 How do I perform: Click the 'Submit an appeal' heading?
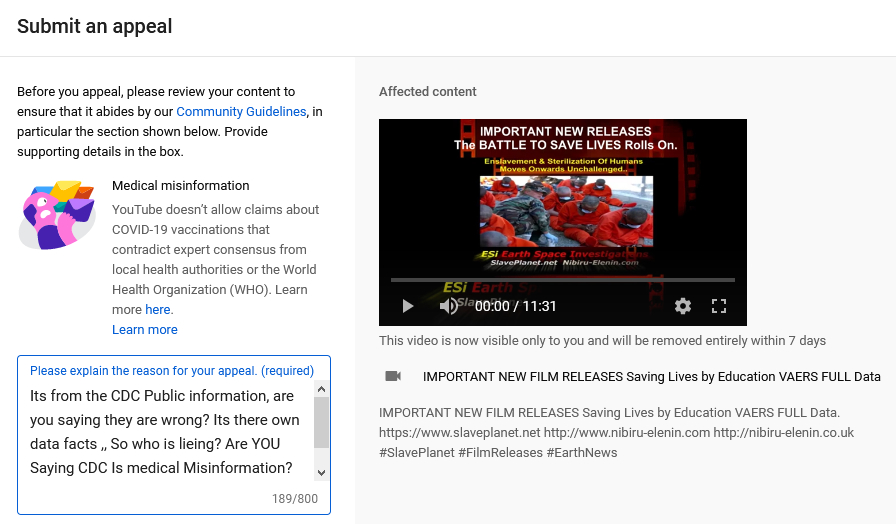94,26
